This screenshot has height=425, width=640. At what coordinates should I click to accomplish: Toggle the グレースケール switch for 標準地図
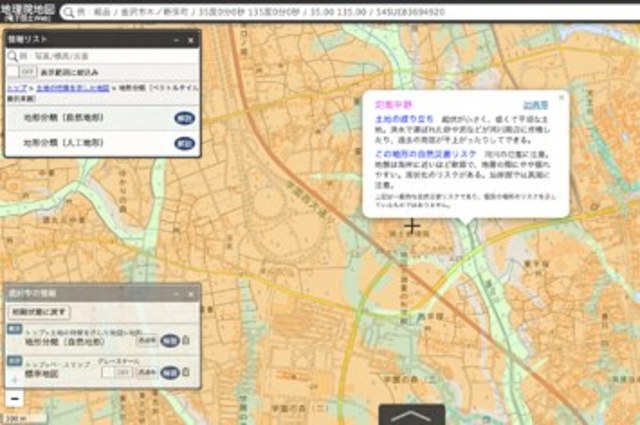click(116, 372)
